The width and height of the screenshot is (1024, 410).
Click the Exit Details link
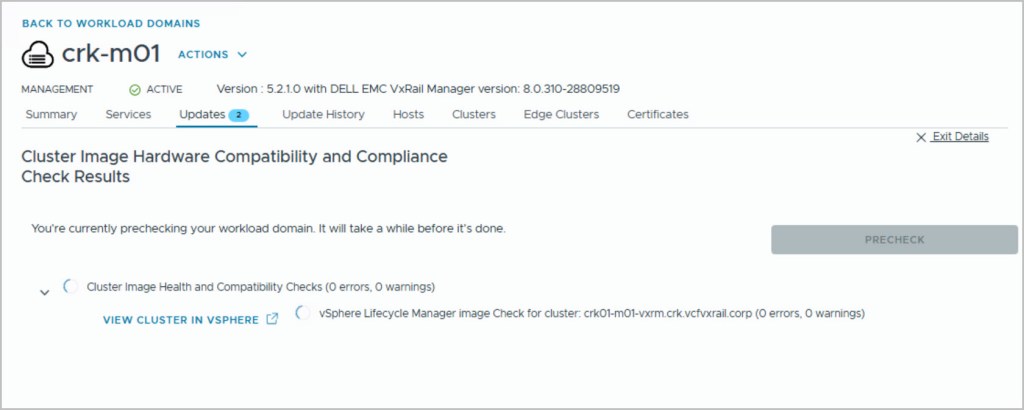tap(960, 137)
